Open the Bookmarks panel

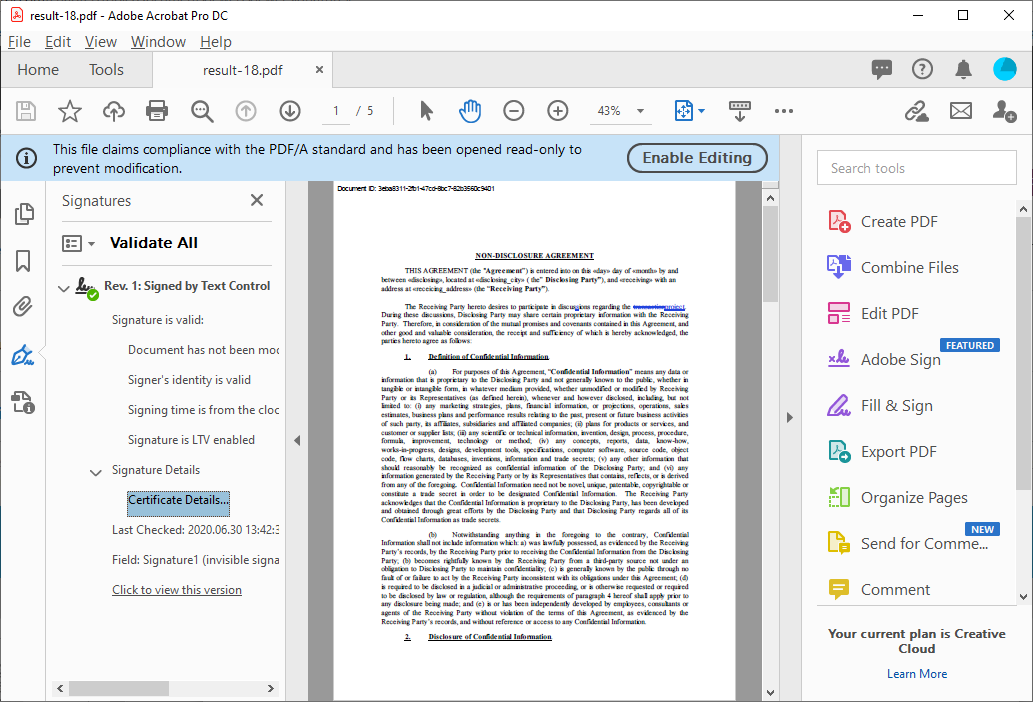tap(23, 261)
